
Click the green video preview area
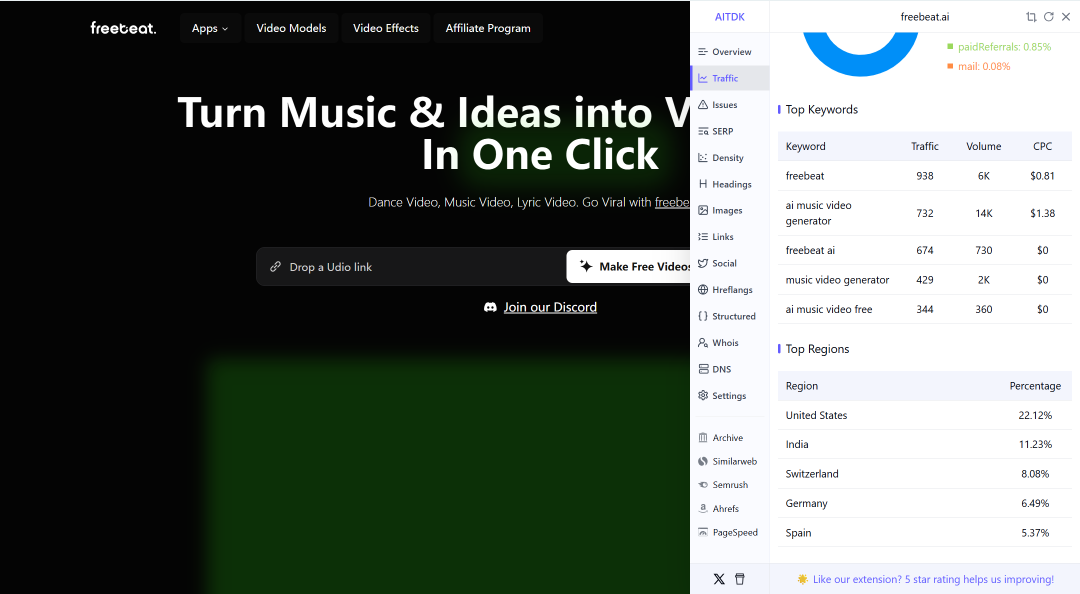point(448,475)
